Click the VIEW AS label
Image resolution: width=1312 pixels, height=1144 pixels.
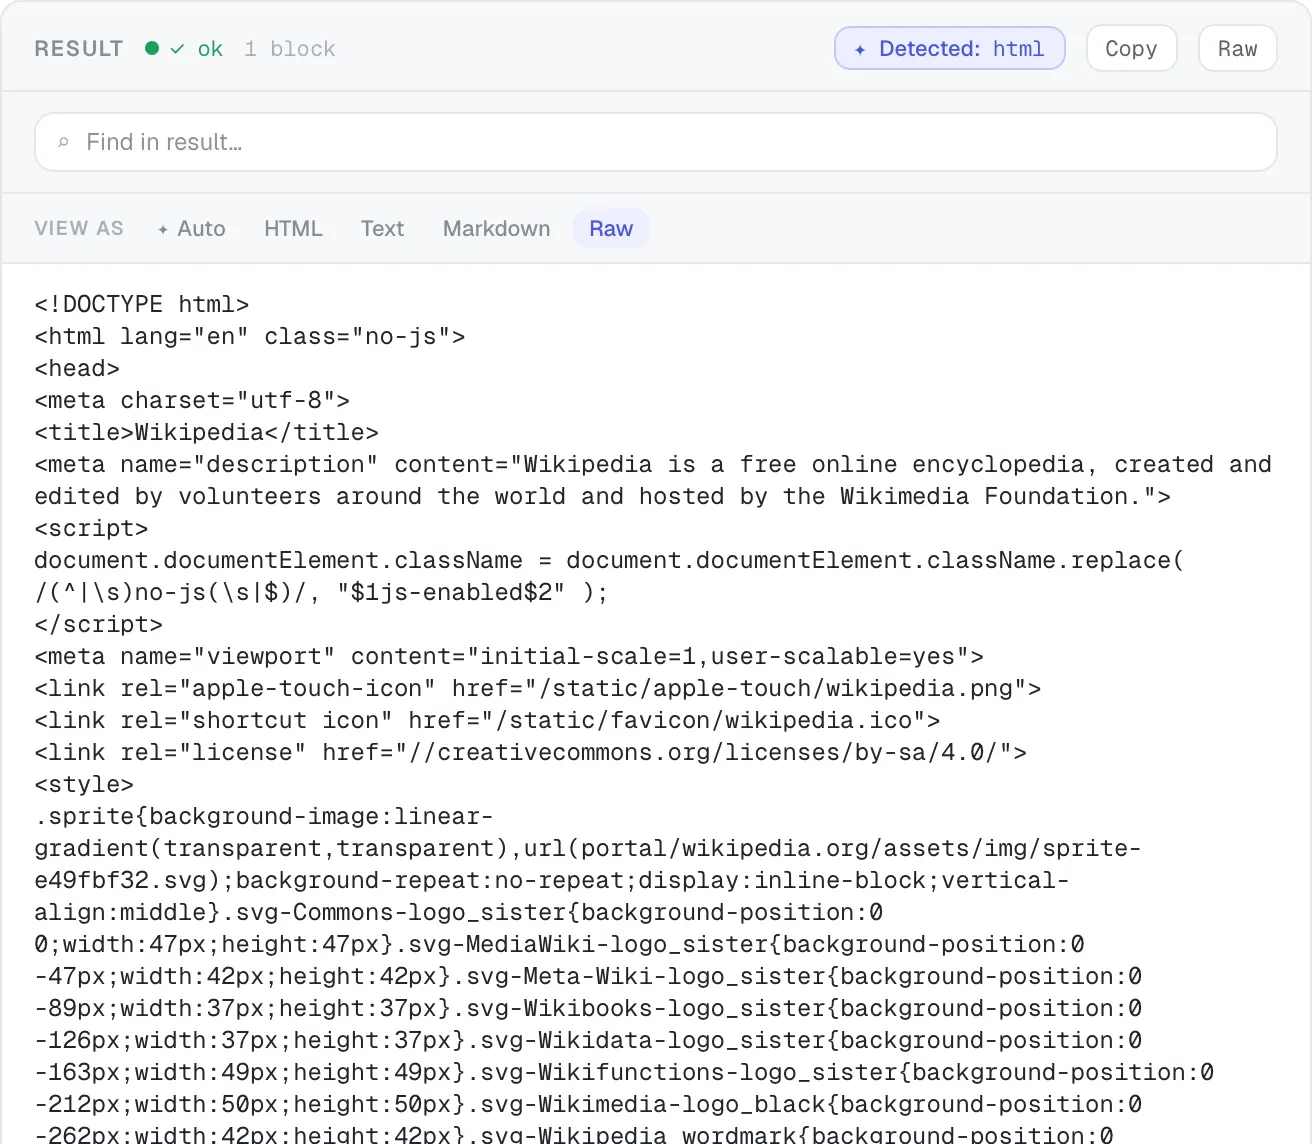click(x=79, y=229)
